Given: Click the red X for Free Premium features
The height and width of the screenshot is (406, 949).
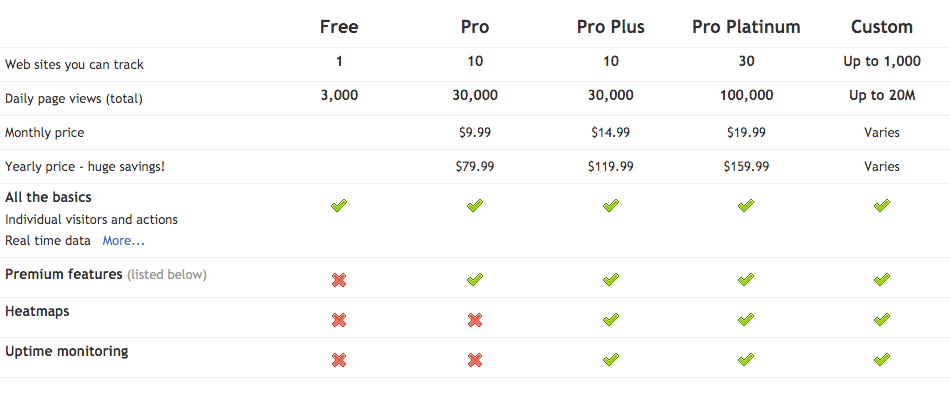Looking at the screenshot, I should coord(339,280).
